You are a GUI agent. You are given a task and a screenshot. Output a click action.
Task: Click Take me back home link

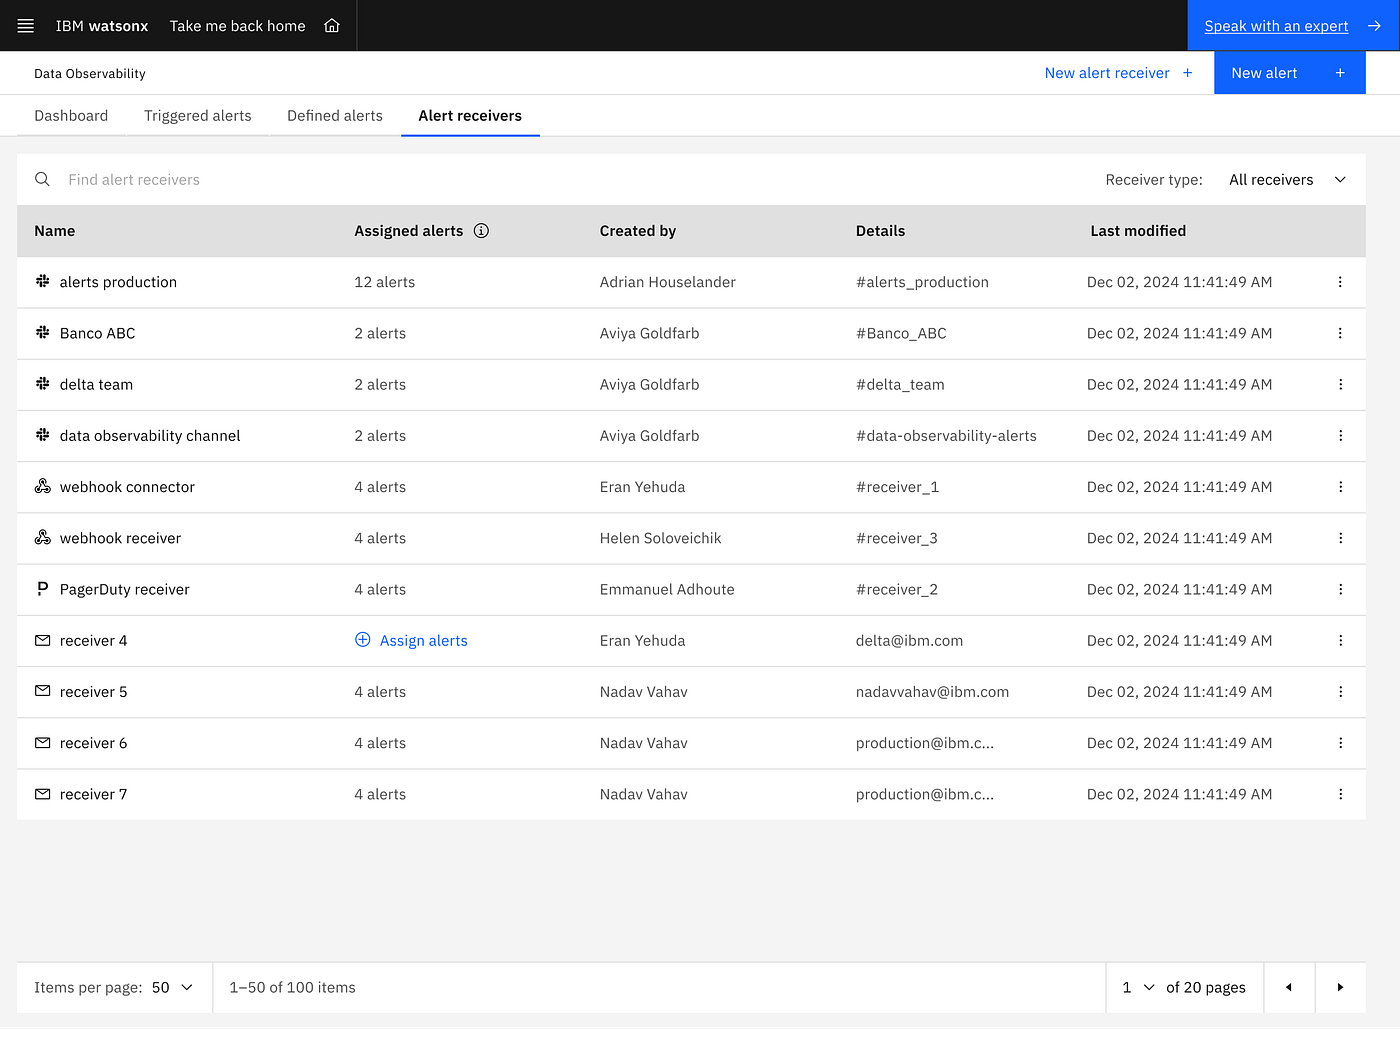(x=238, y=26)
